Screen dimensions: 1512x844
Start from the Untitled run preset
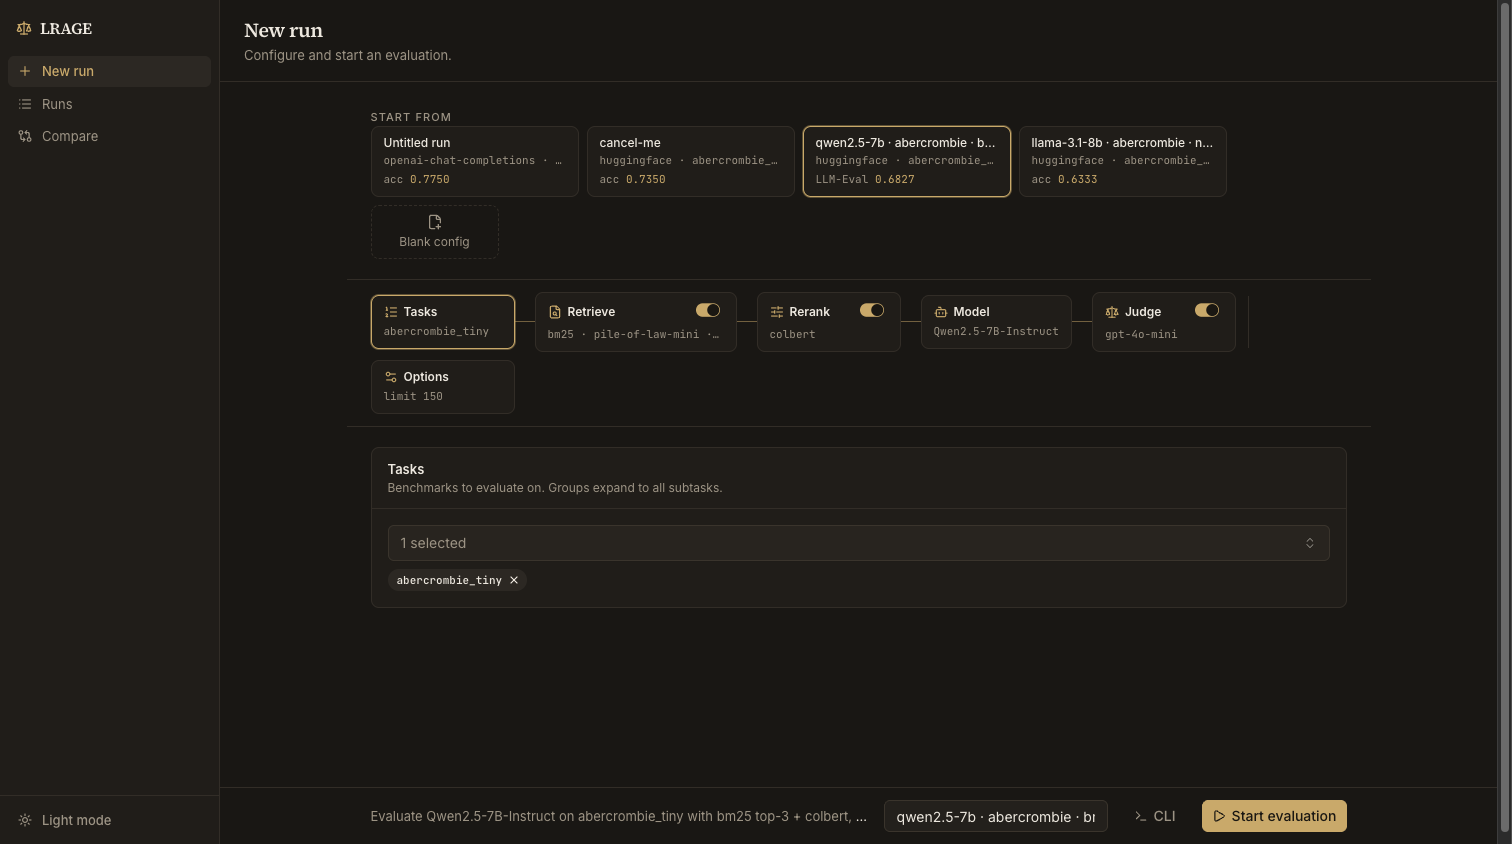click(x=475, y=161)
